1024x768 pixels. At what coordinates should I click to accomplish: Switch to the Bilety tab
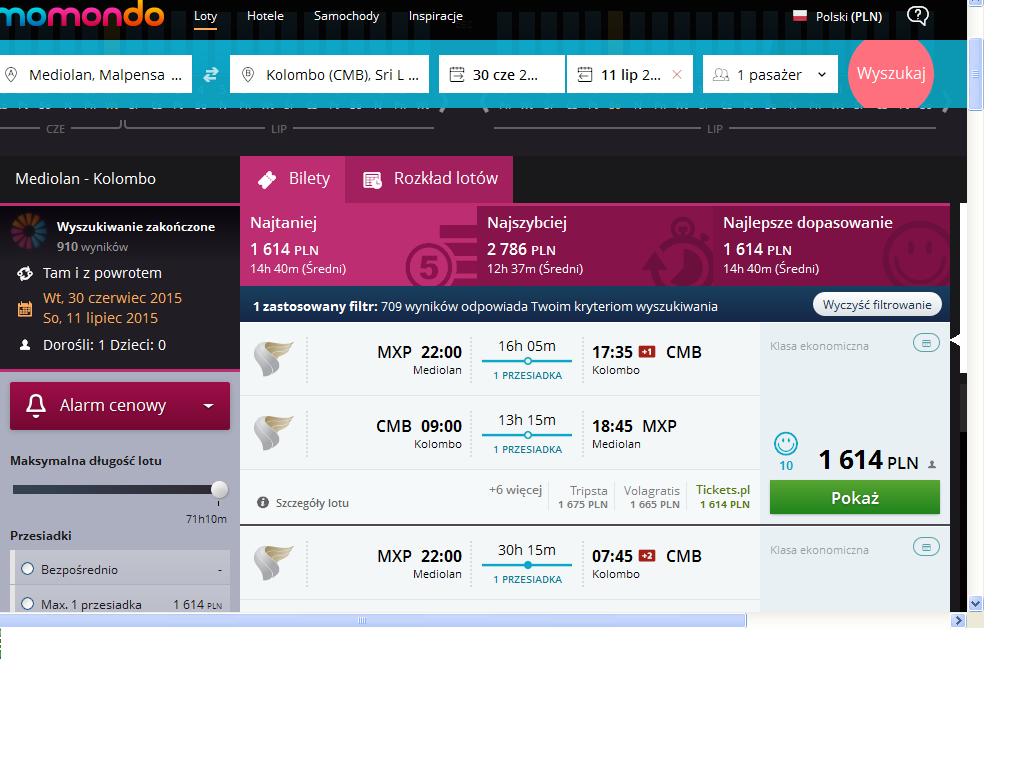click(x=293, y=179)
